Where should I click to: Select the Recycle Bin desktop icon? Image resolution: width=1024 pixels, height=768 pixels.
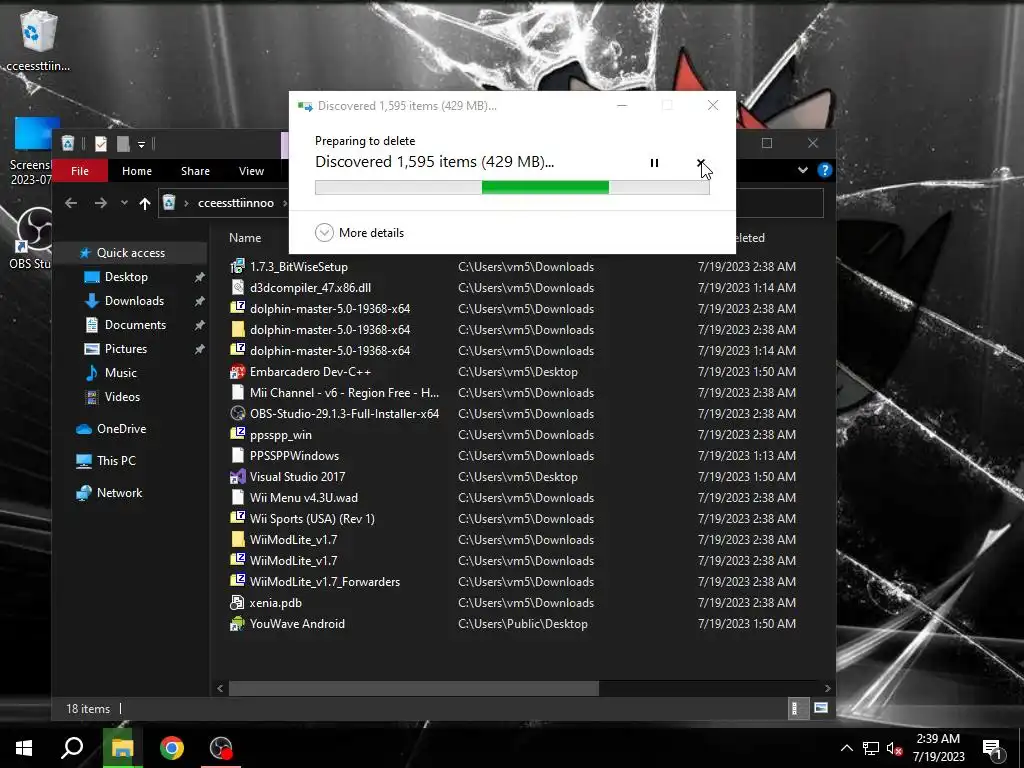(38, 40)
